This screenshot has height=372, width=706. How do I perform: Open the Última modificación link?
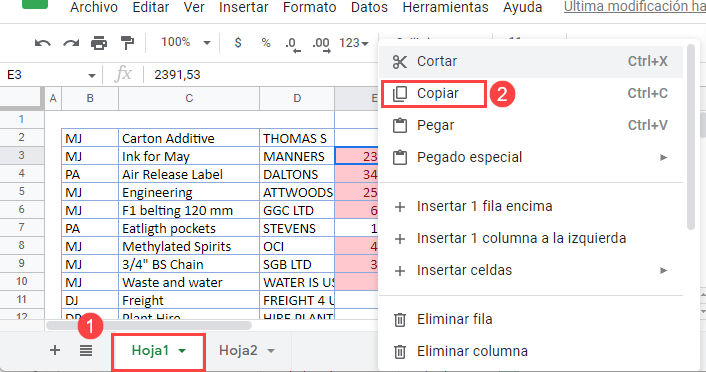point(634,7)
